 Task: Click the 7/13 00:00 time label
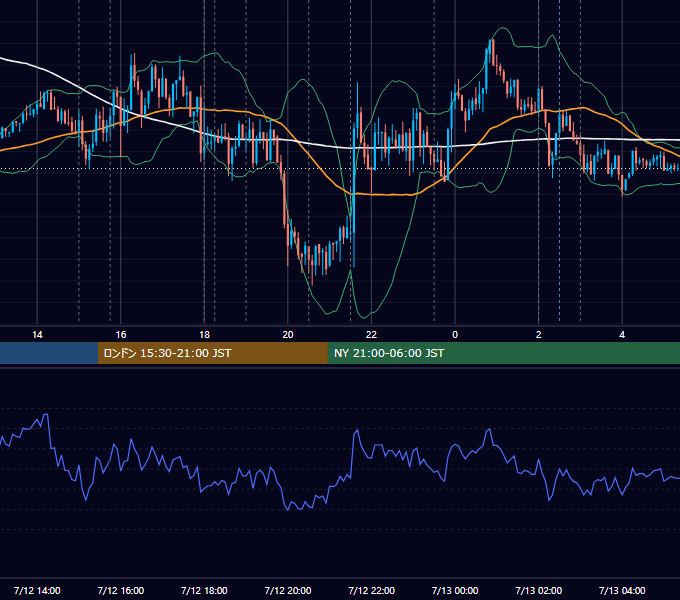[x=455, y=590]
